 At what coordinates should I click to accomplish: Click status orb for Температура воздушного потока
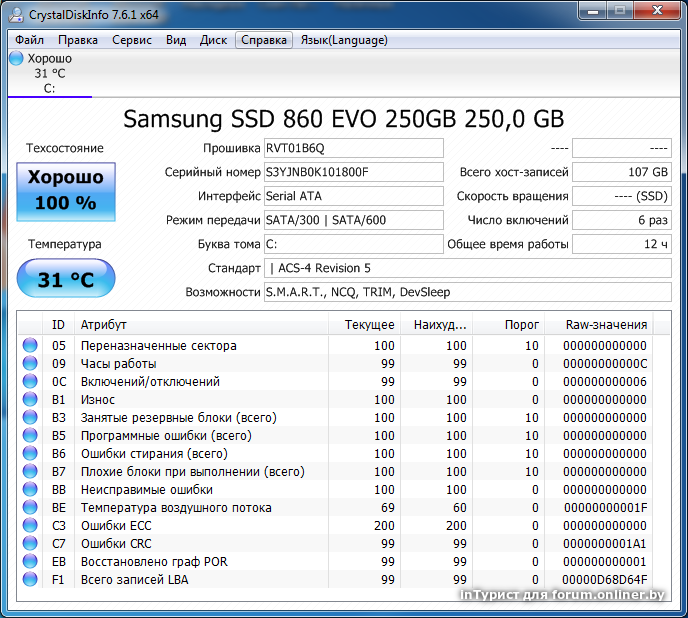coord(29,508)
